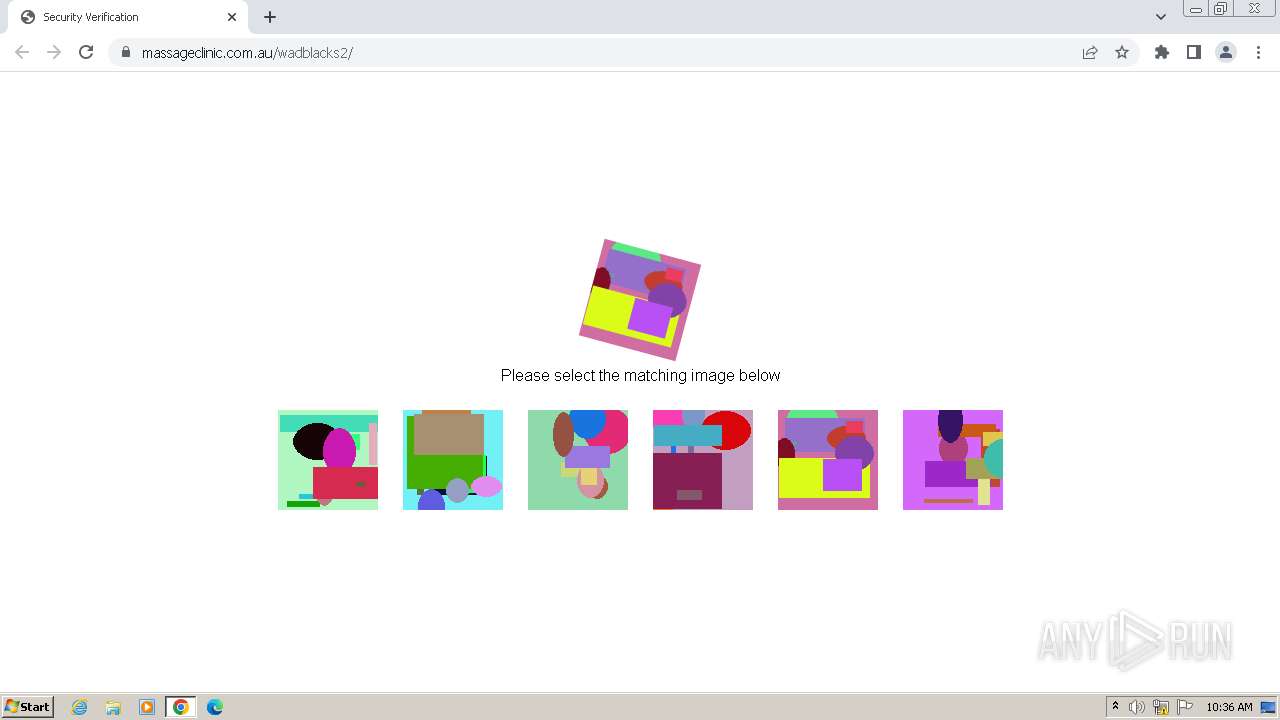This screenshot has height=720, width=1280.
Task: Open File Explorer from the taskbar
Action: pos(113,707)
